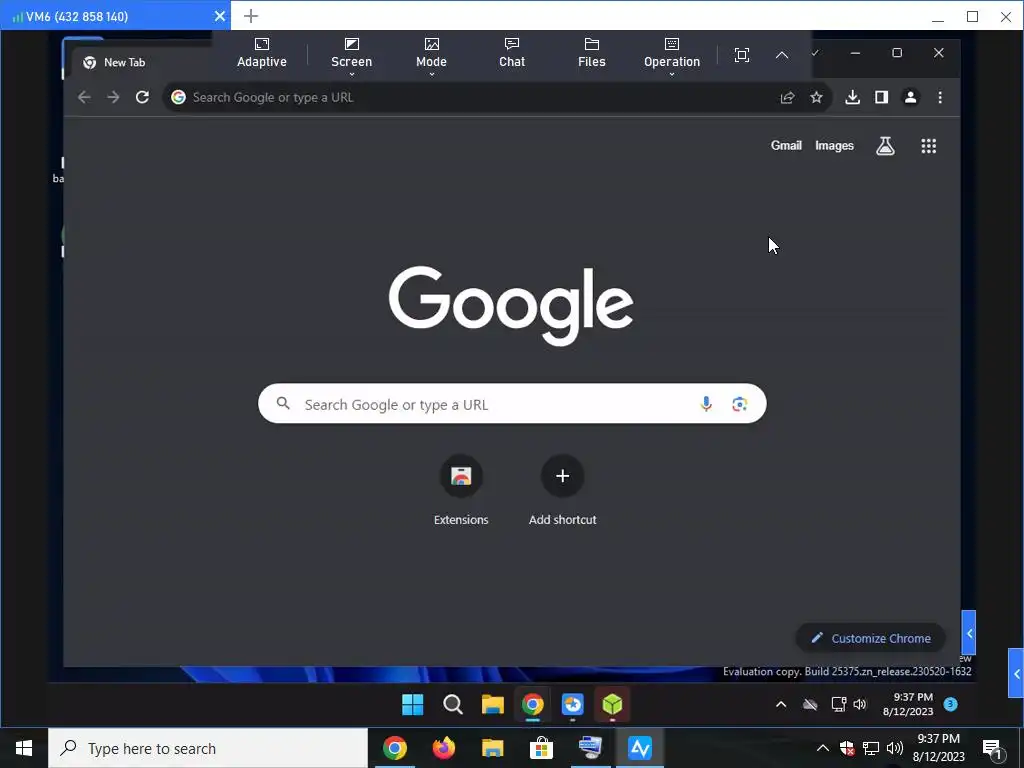Bookmark this tab with star icon

[x=816, y=97]
